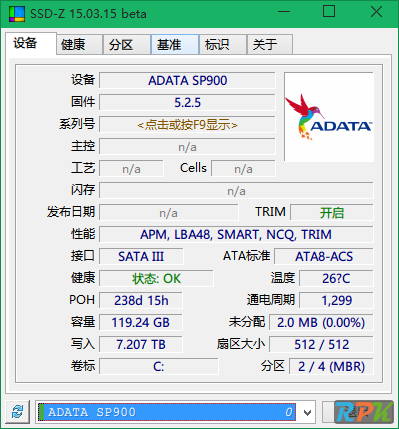The image size is (399, 429).
Task: Open the 基准 benchmark tab
Action: point(175,44)
